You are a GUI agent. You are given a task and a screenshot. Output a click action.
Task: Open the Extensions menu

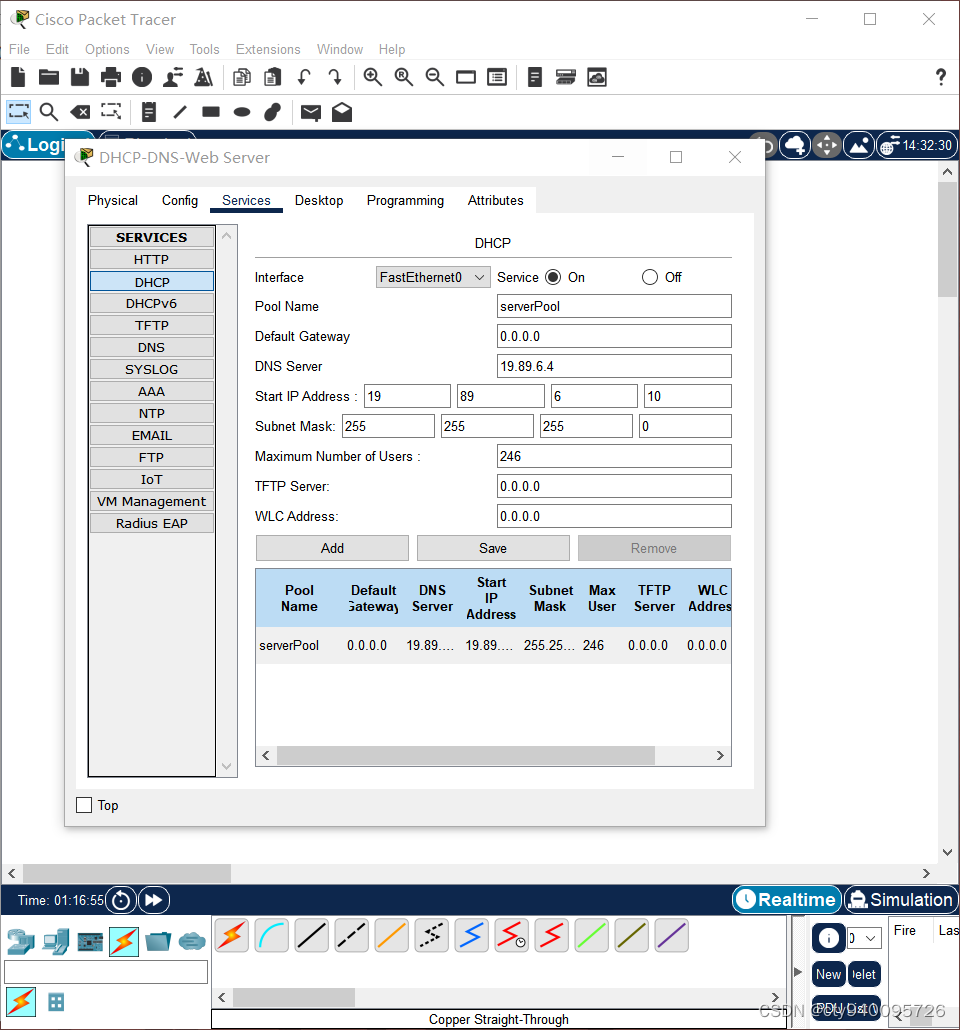(x=268, y=49)
